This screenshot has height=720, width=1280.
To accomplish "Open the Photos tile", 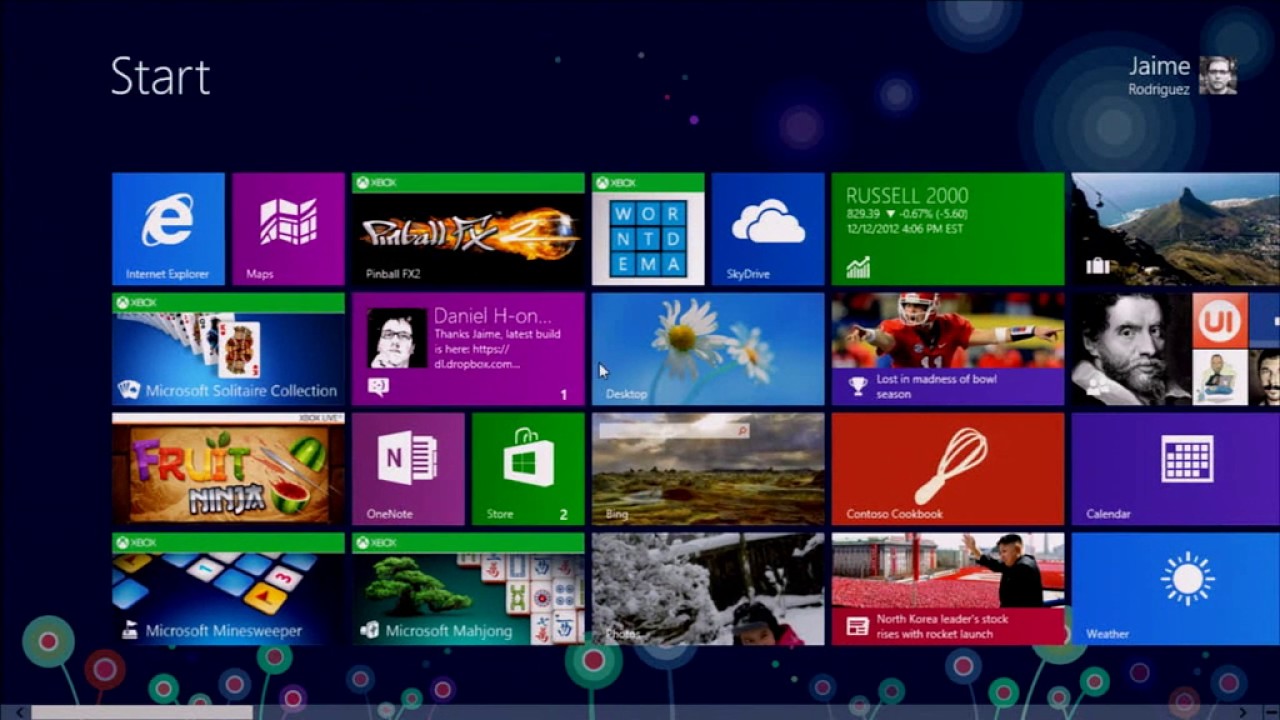I will coord(708,589).
